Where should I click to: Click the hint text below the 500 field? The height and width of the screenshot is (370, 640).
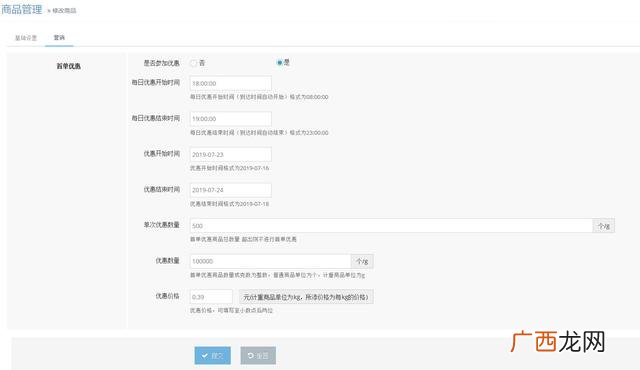pos(243,239)
